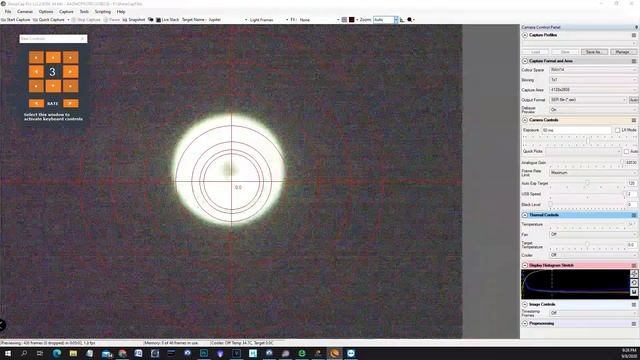Click the zoom magnifier icon in toolbar
This screenshot has height=360, width=640.
tap(410, 20)
